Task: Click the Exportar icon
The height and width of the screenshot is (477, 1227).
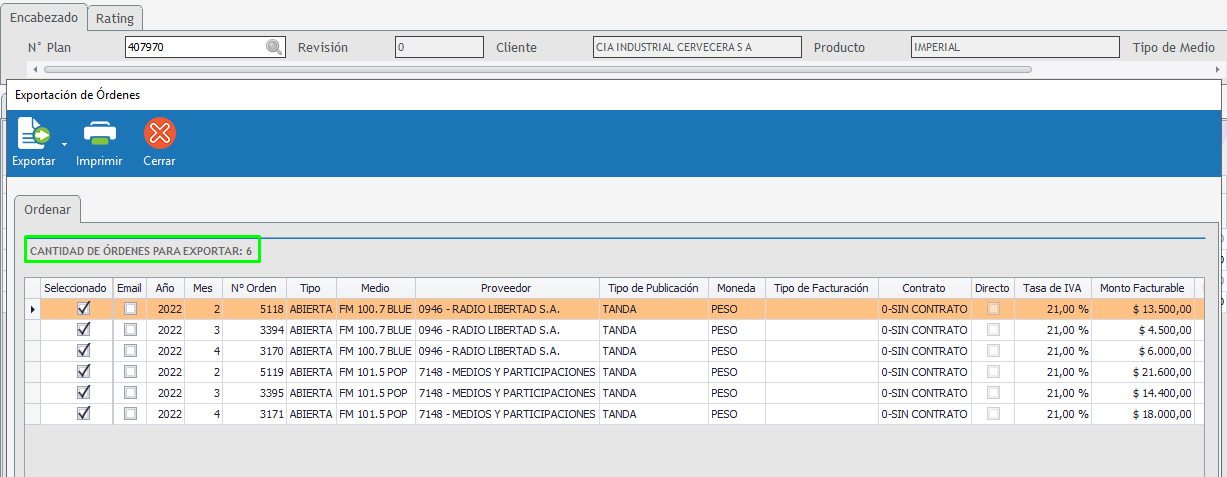Action: pos(33,133)
